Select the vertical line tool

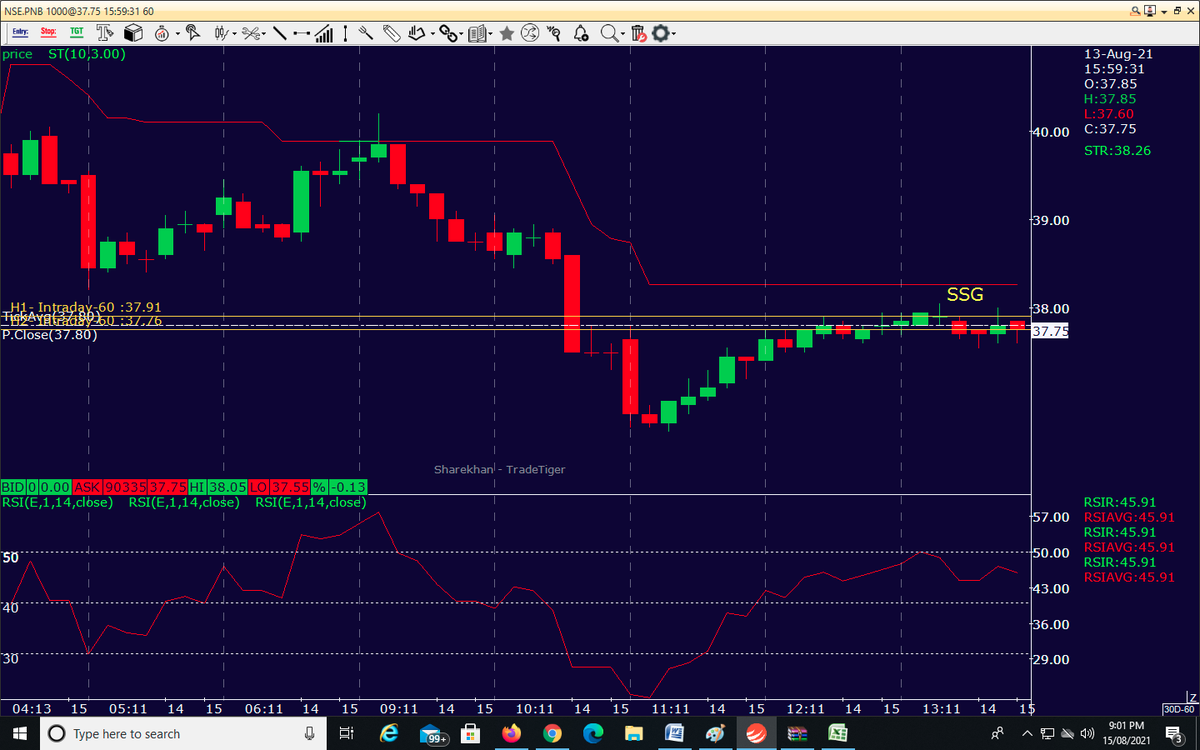pyautogui.click(x=344, y=33)
